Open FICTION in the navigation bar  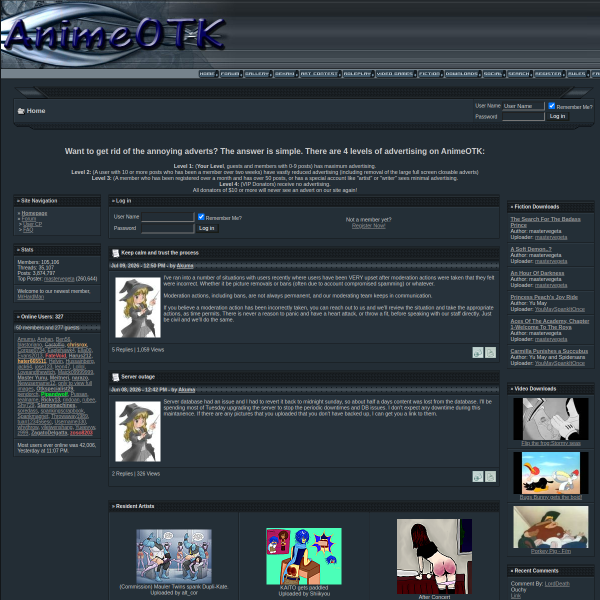pyautogui.click(x=430, y=74)
